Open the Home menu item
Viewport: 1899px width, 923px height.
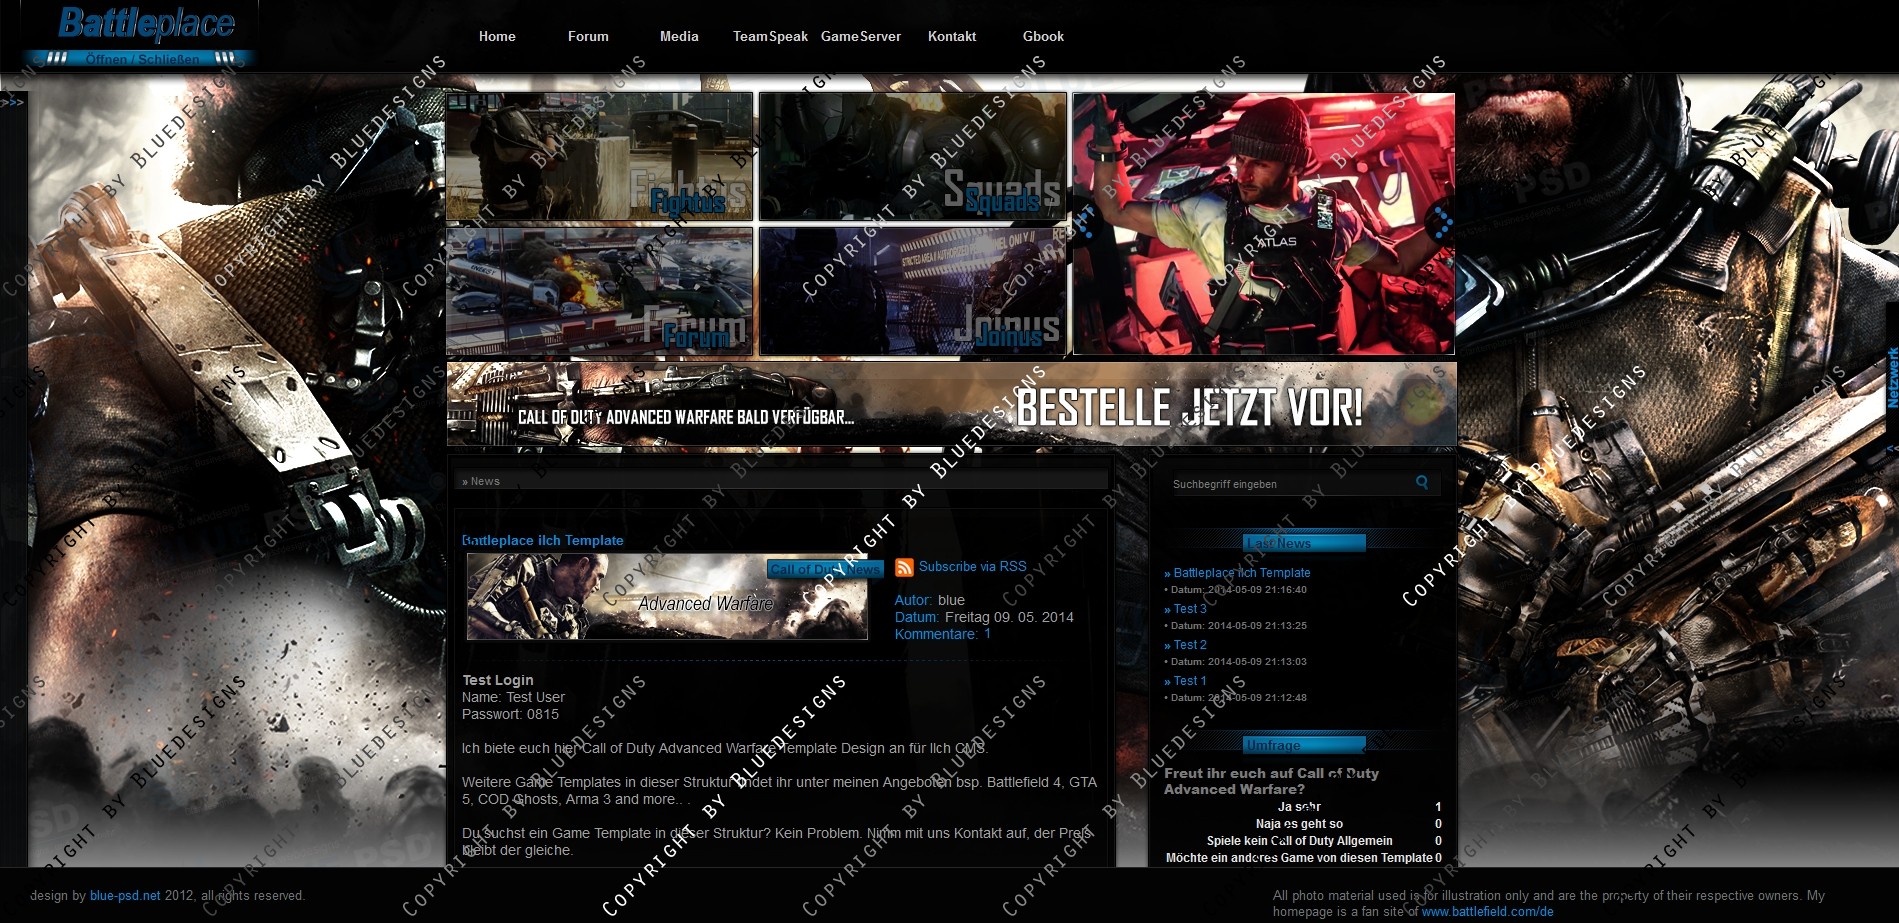coord(497,36)
